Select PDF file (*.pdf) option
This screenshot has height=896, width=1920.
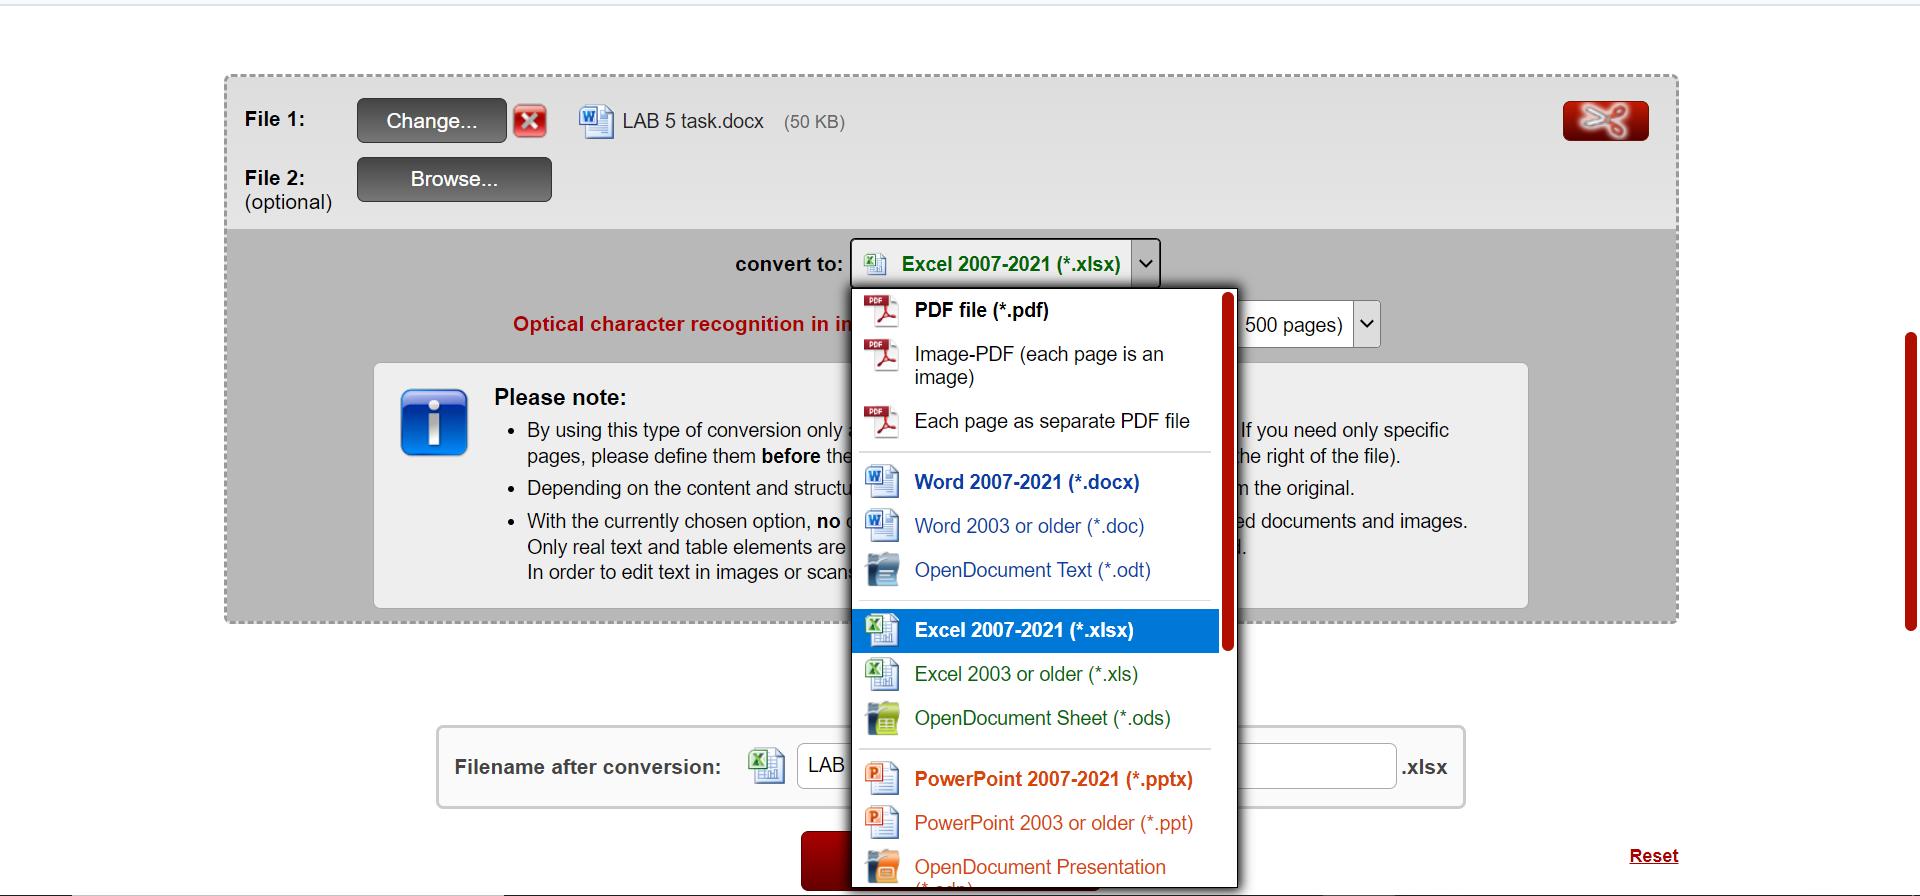[1035, 310]
